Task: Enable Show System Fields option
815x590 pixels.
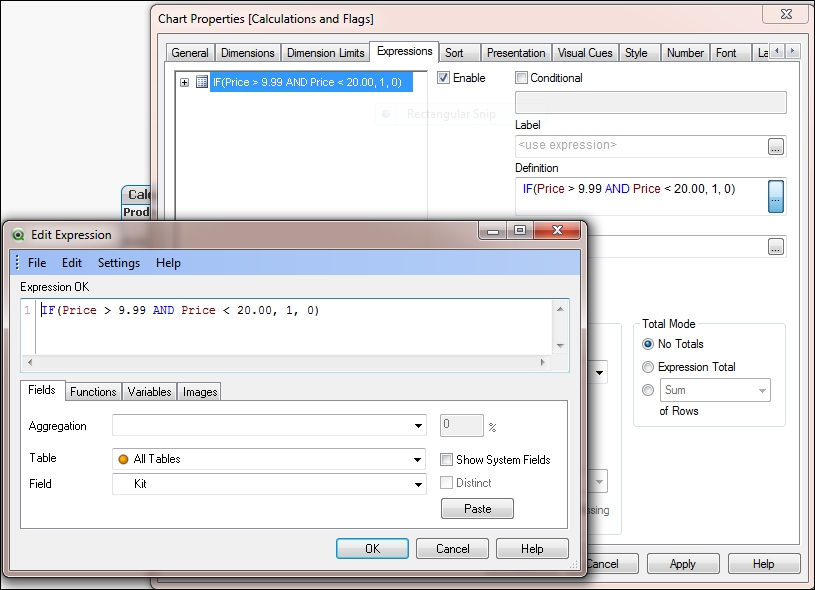Action: click(447, 460)
